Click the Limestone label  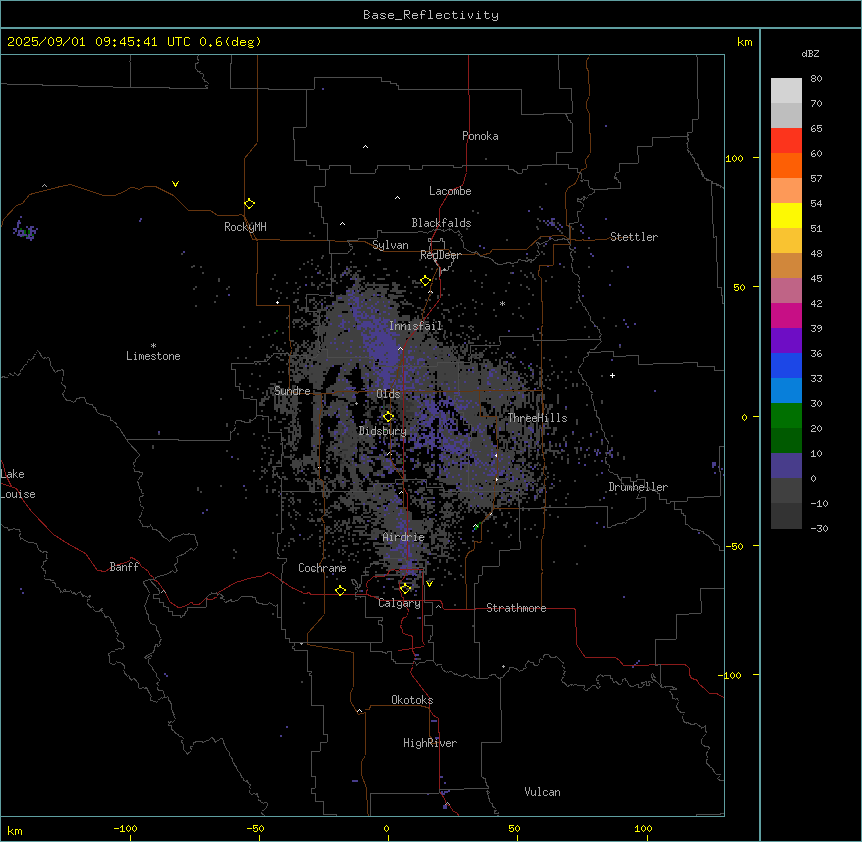click(x=153, y=356)
